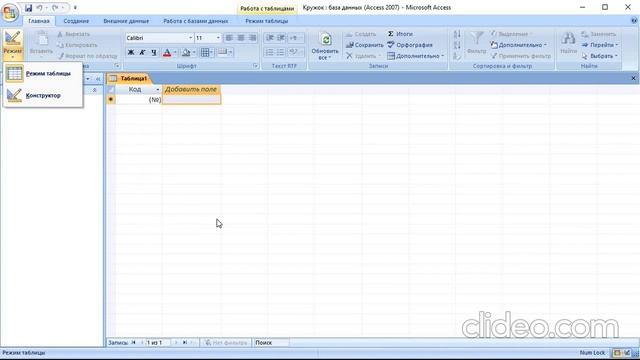The width and height of the screenshot is (640, 360).
Task: Open the Calibri font name dropdown
Action: coord(190,38)
